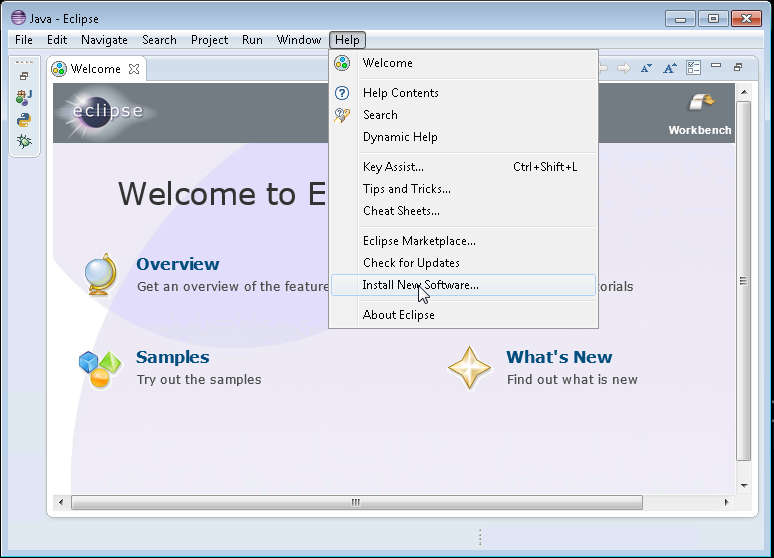
Task: Click the Eclipse title bar icon
Action: 18,18
